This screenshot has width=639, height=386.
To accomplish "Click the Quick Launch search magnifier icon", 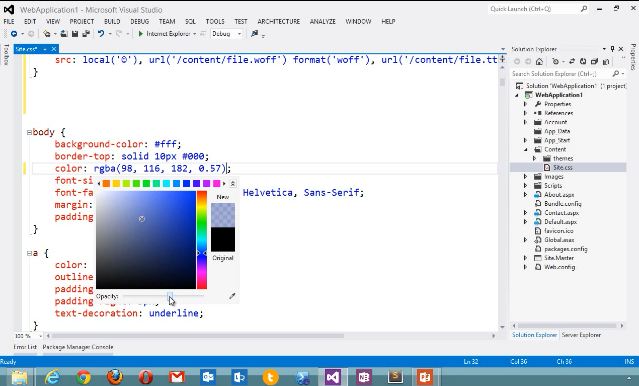I will [584, 9].
